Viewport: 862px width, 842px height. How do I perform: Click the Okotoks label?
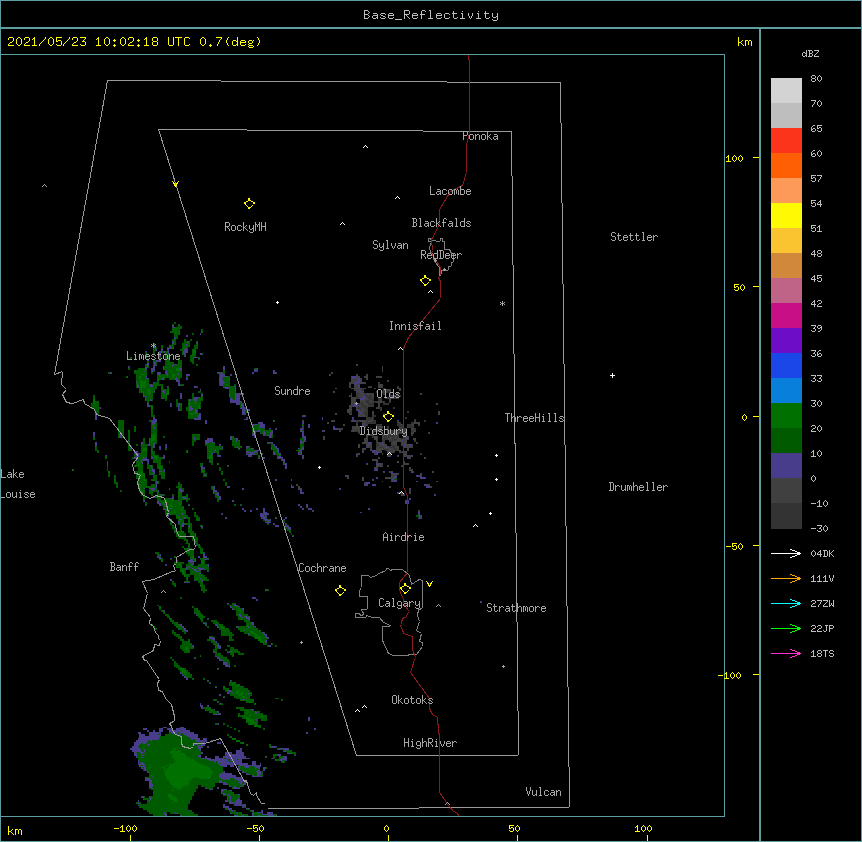click(x=412, y=700)
